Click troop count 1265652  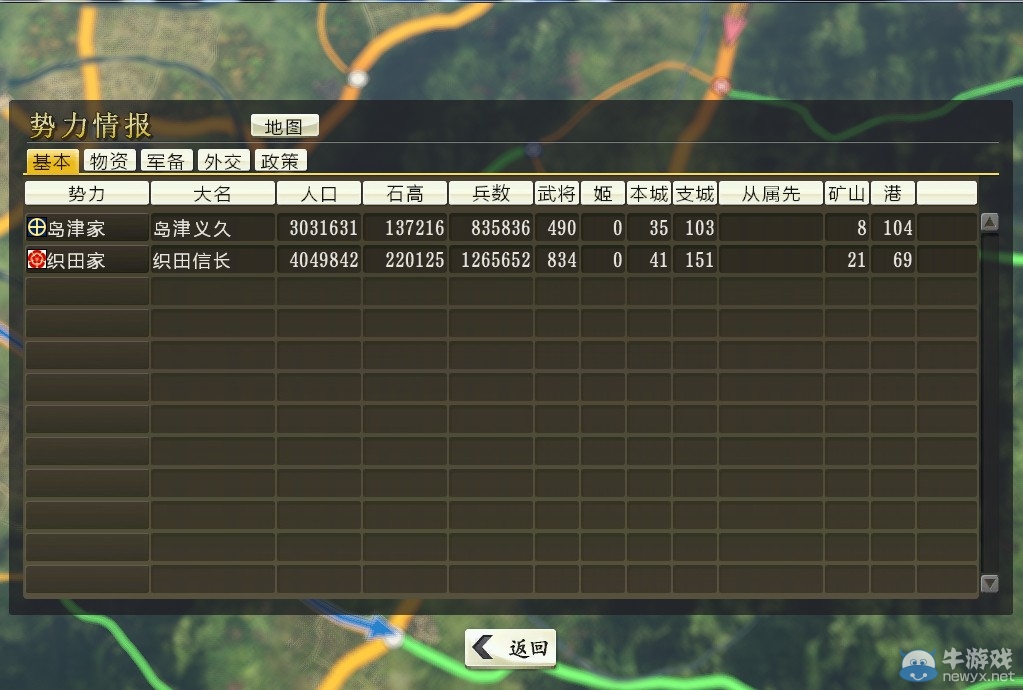[496, 260]
